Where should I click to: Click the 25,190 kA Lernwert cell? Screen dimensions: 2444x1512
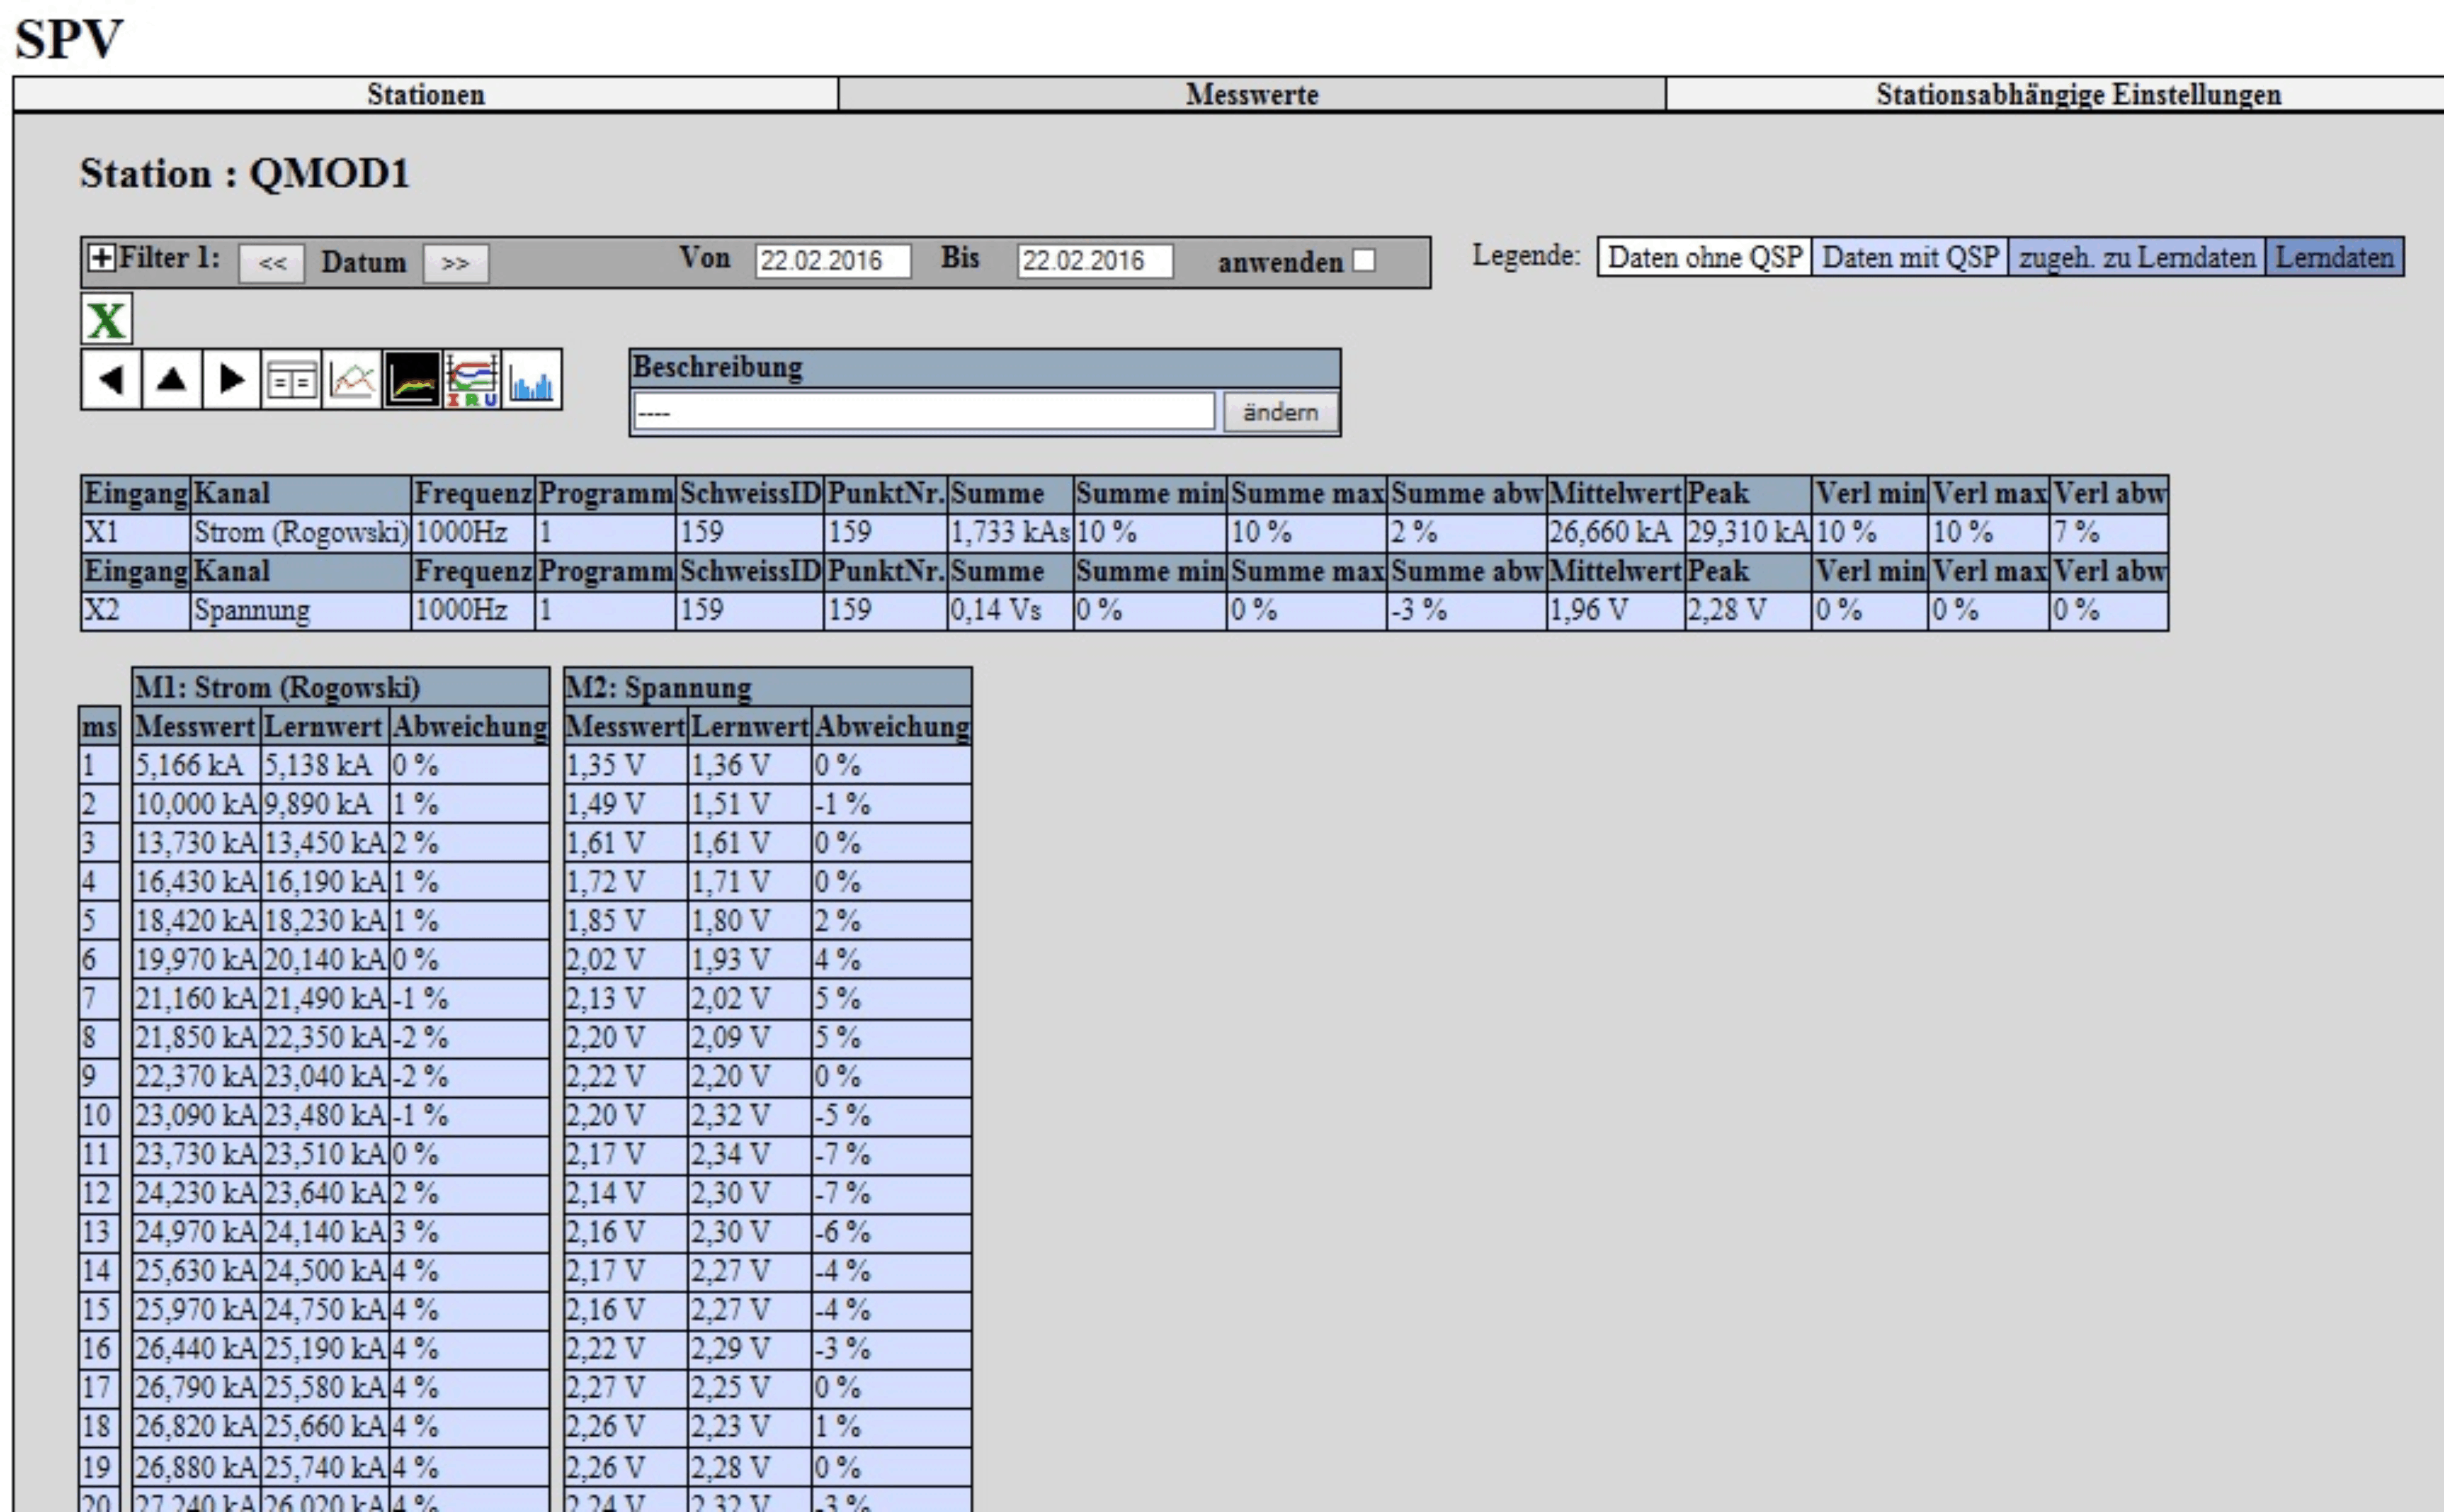click(x=325, y=1349)
